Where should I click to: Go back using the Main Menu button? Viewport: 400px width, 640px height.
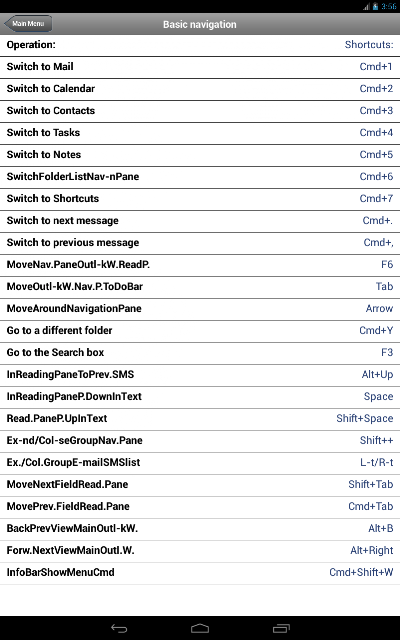(28, 24)
